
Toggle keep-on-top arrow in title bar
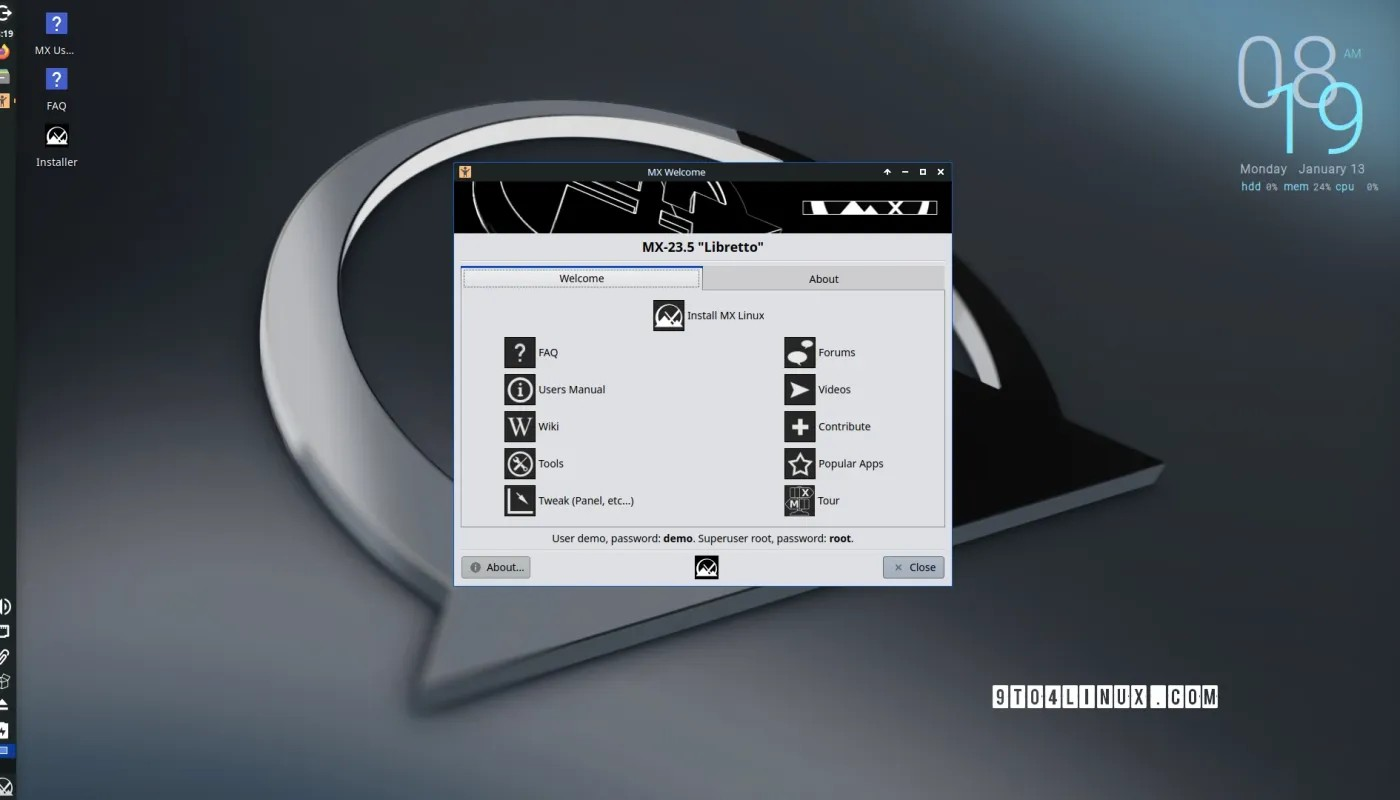pyautogui.click(x=887, y=172)
